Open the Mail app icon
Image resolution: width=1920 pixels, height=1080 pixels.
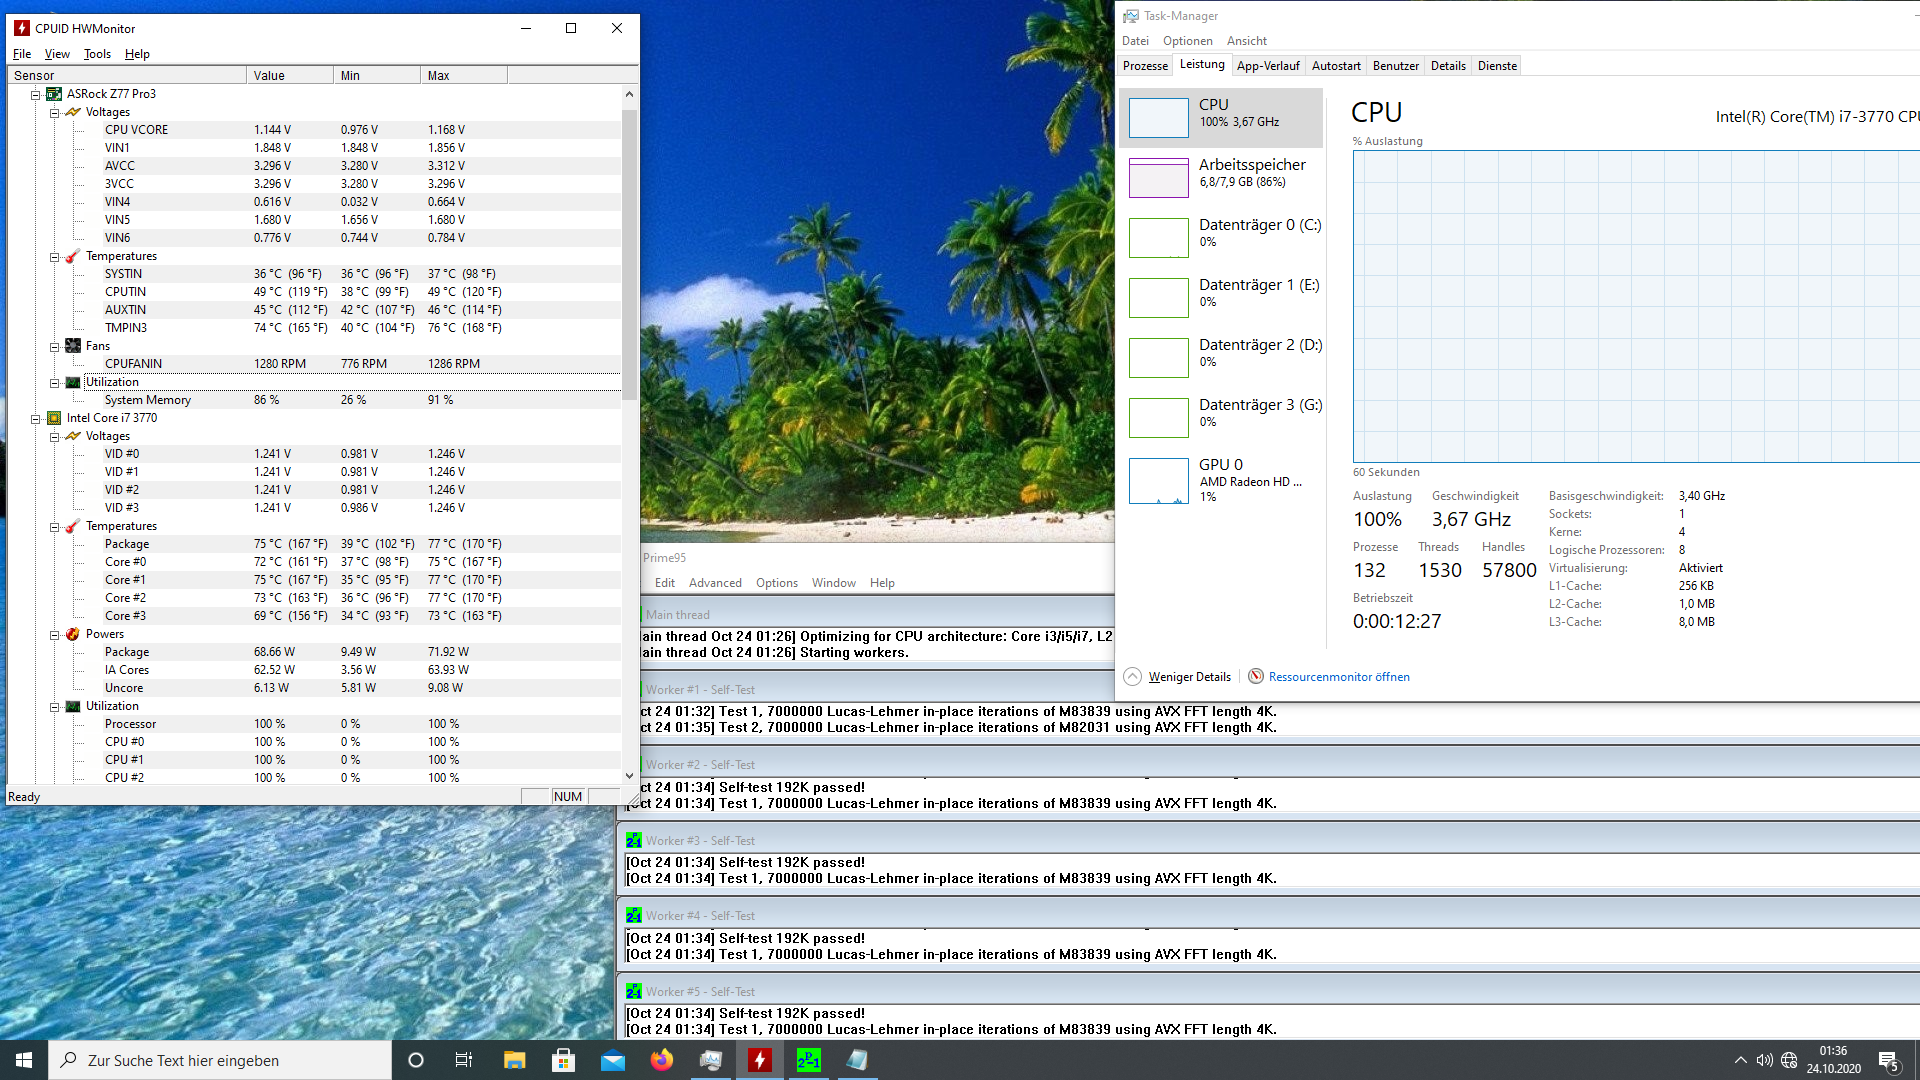(x=613, y=1060)
